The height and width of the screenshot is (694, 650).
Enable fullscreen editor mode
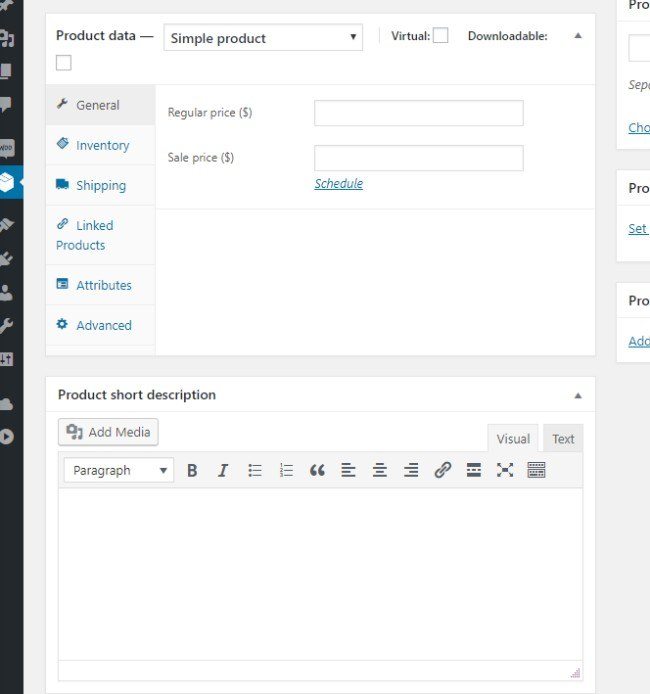505,470
